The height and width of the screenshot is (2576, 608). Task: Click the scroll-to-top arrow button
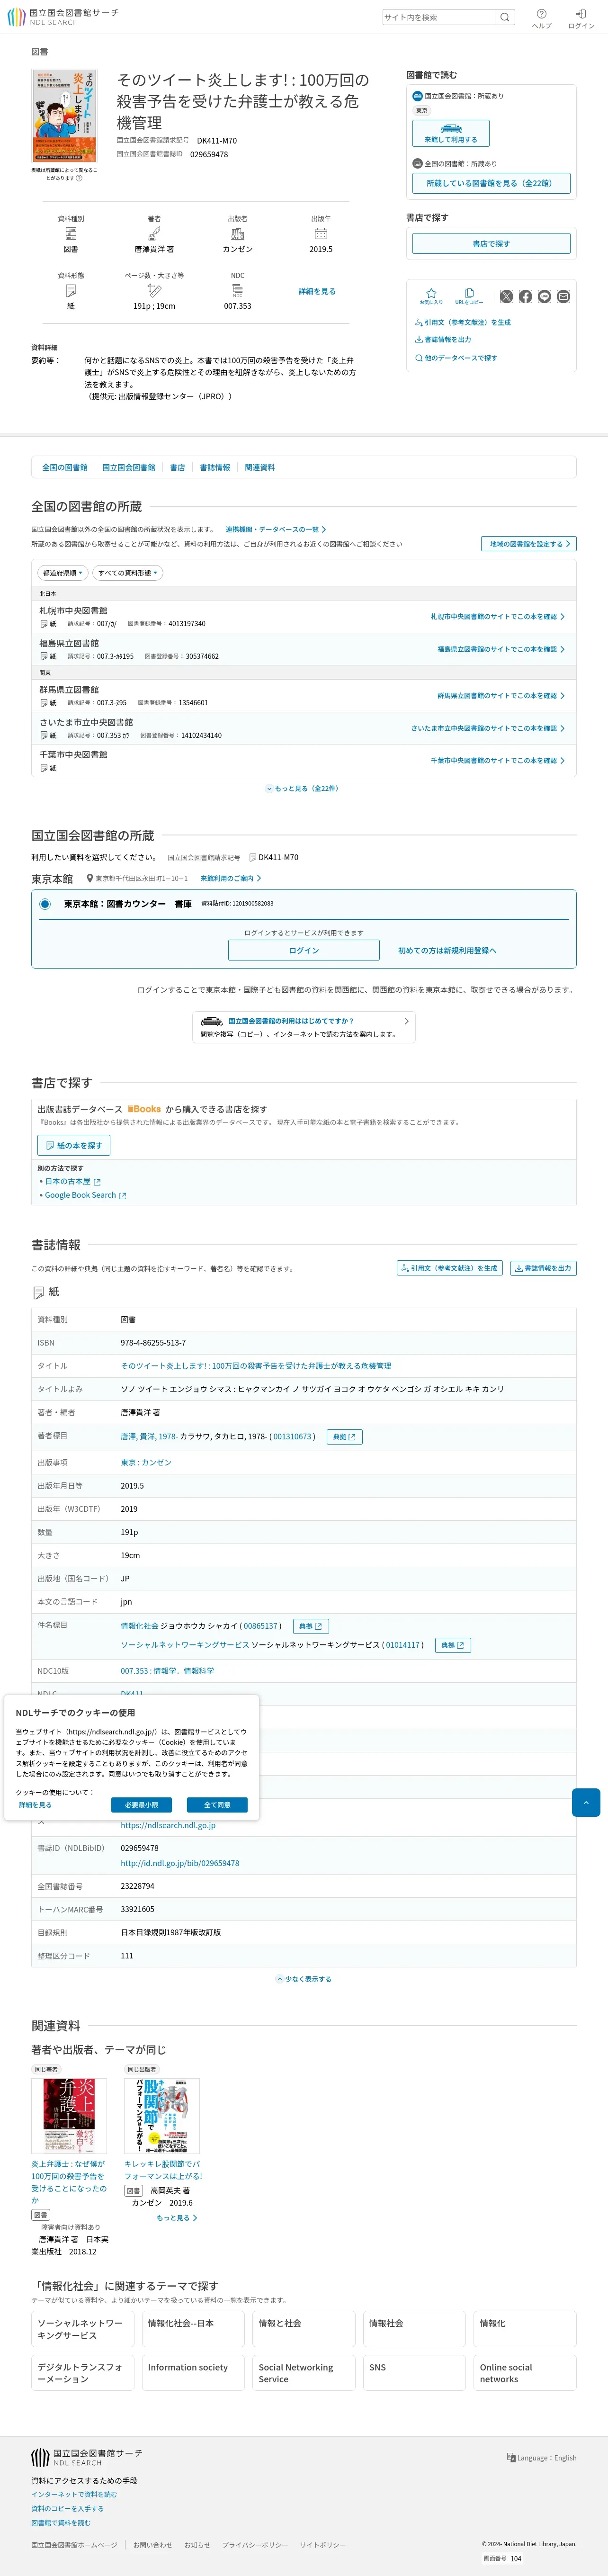586,1803
